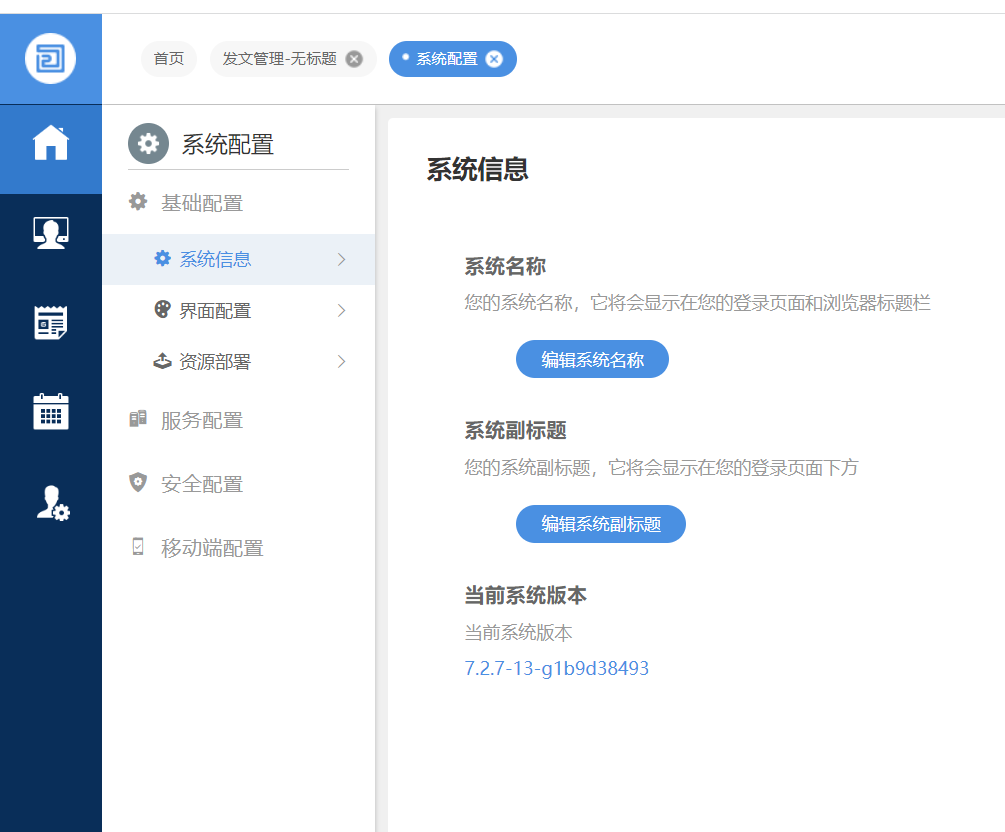Switch to the 首页 tab
Viewport: 1005px width, 832px height.
pyautogui.click(x=169, y=59)
